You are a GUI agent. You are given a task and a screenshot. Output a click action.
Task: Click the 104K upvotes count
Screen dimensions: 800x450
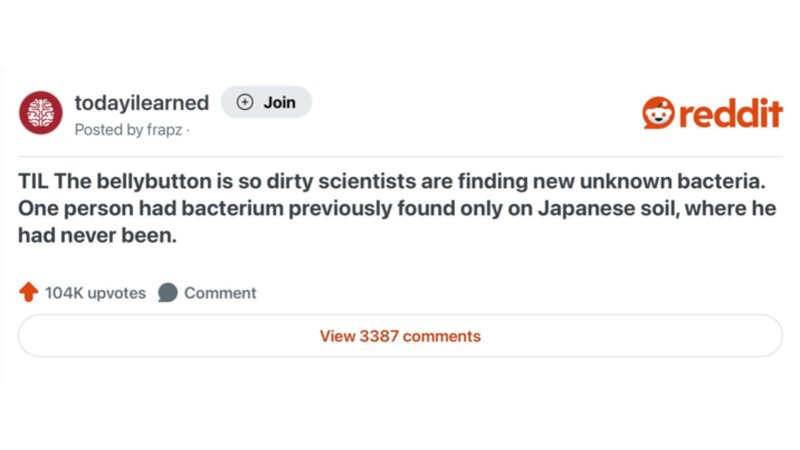(x=95, y=293)
